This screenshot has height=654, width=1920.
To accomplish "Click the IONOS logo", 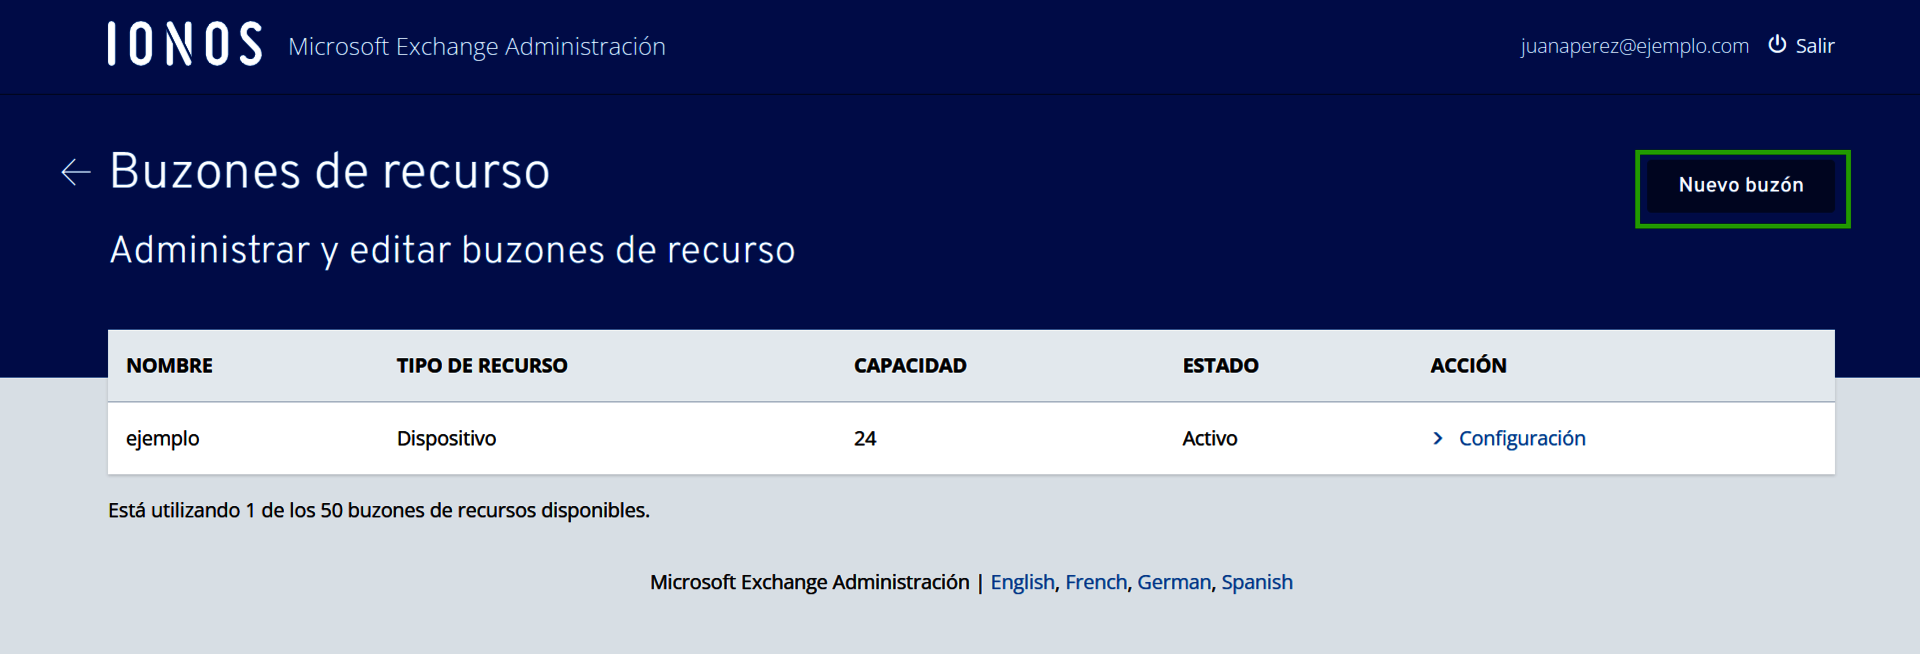I will [185, 45].
